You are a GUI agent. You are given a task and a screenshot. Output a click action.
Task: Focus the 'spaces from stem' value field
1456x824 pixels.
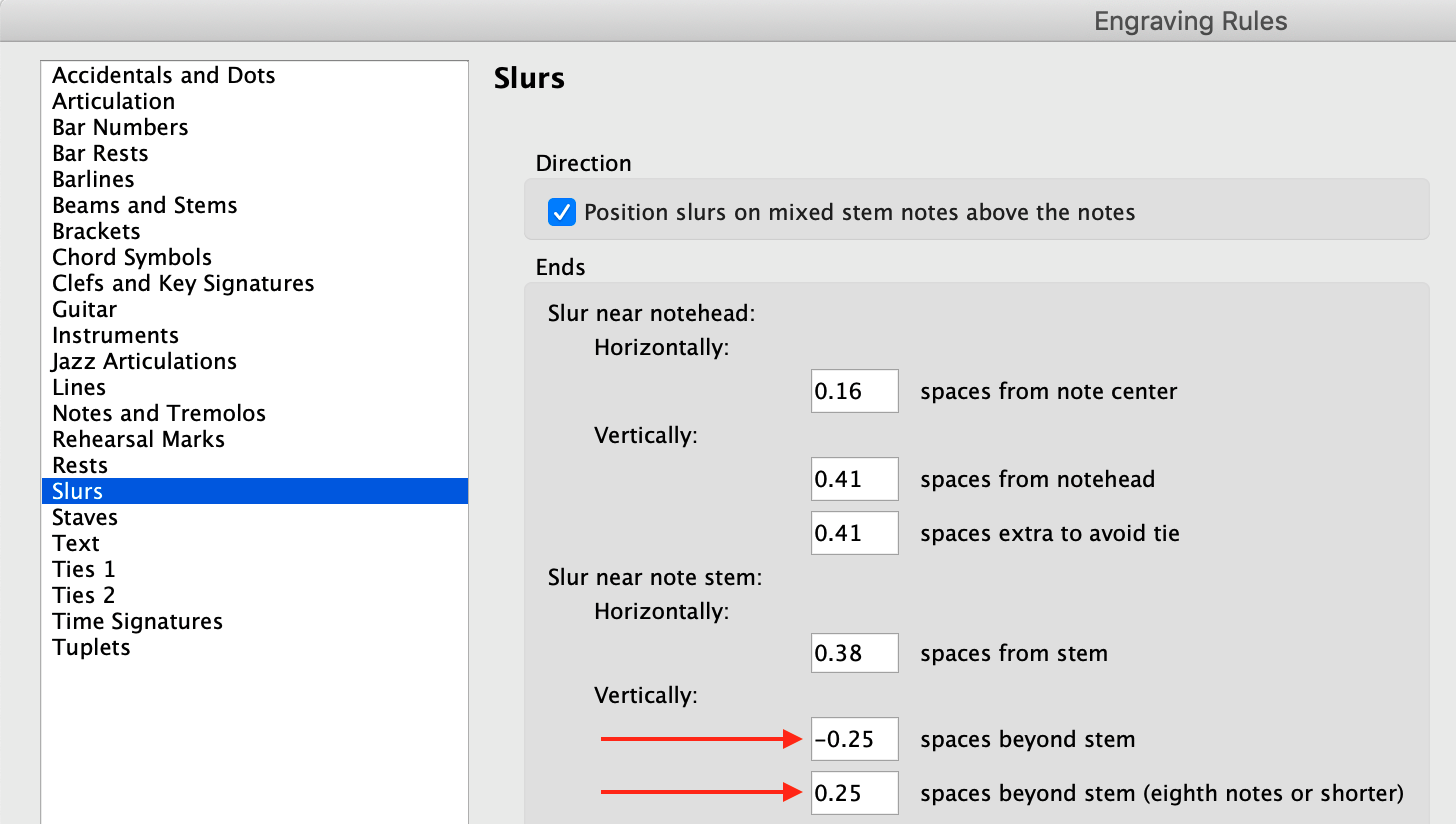855,655
